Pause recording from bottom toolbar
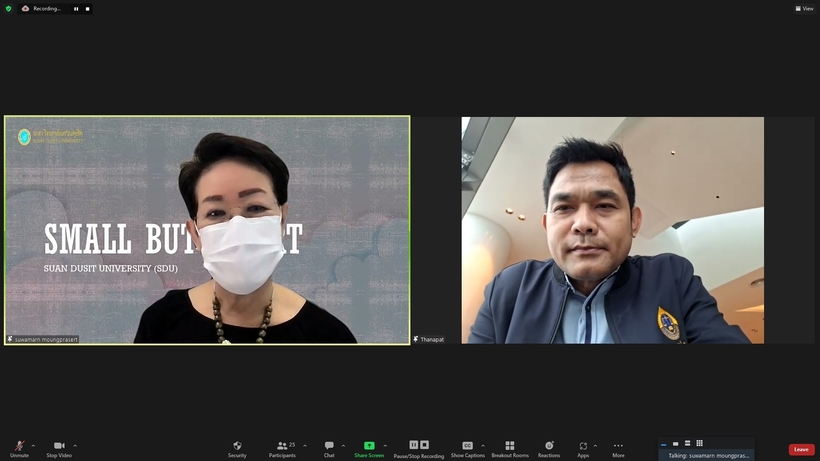 coord(414,445)
